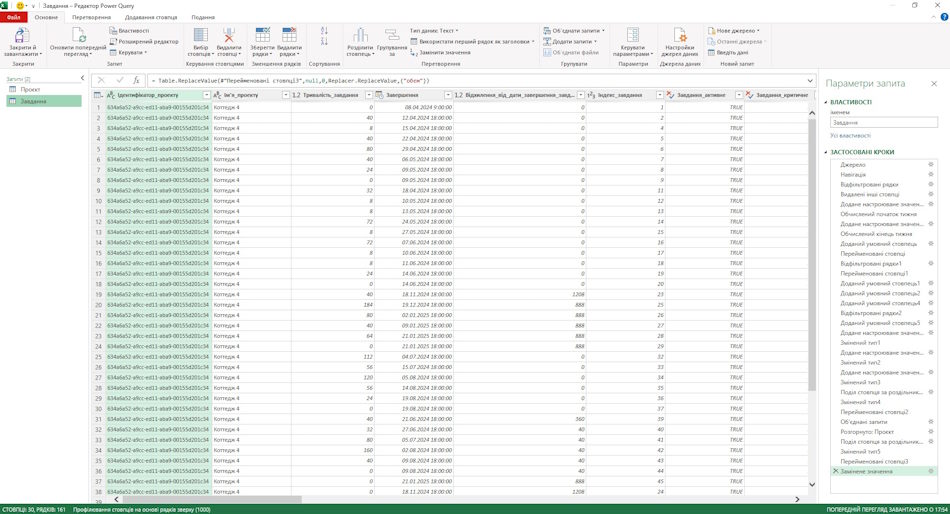Screen dimensions: 950x514
Task: Open filter dropdown for Завершення column
Action: click(448, 95)
